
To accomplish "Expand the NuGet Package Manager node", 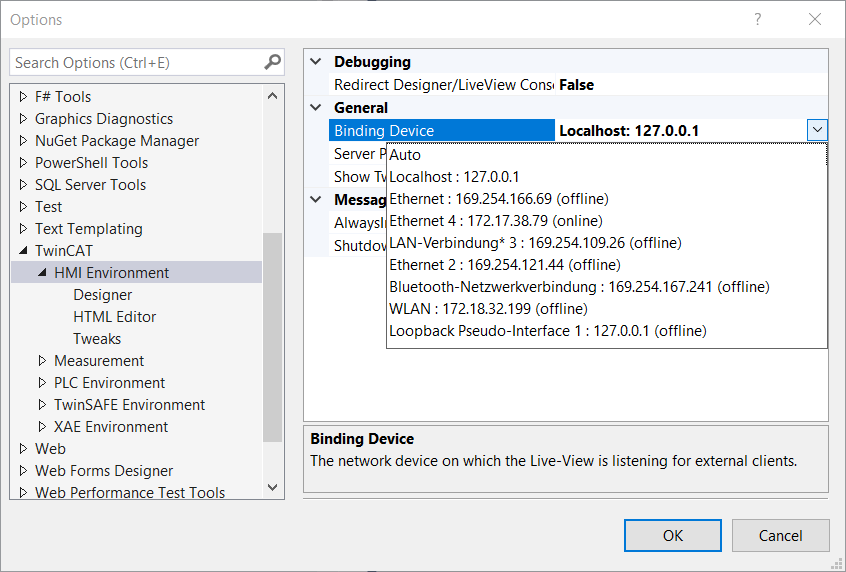I will point(23,140).
